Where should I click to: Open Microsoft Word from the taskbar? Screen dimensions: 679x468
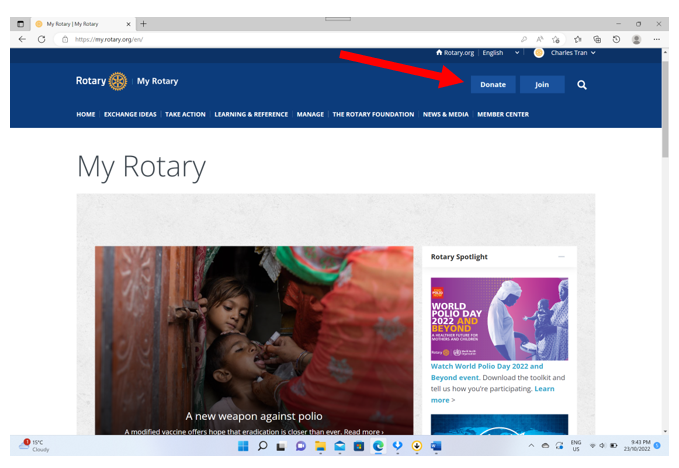pyautogui.click(x=436, y=446)
